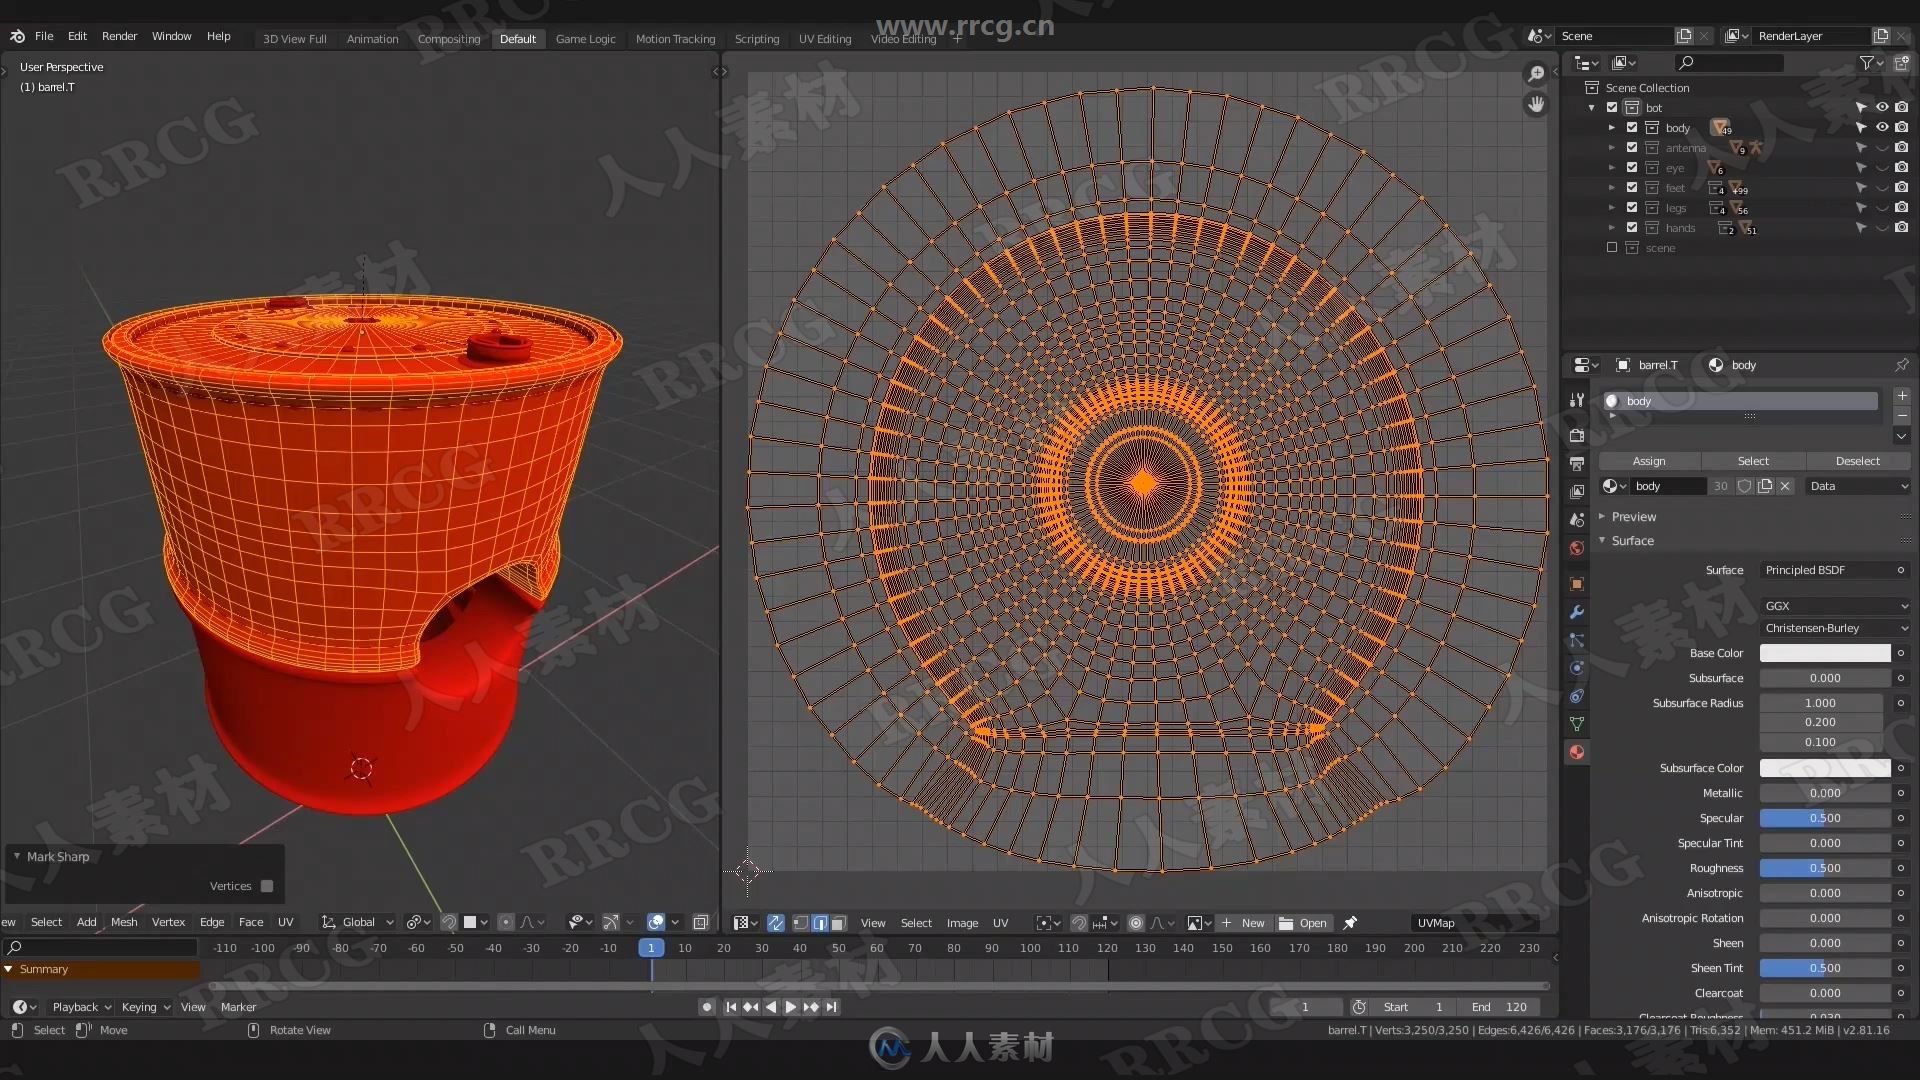Click the Deselect material button

[1855, 460]
